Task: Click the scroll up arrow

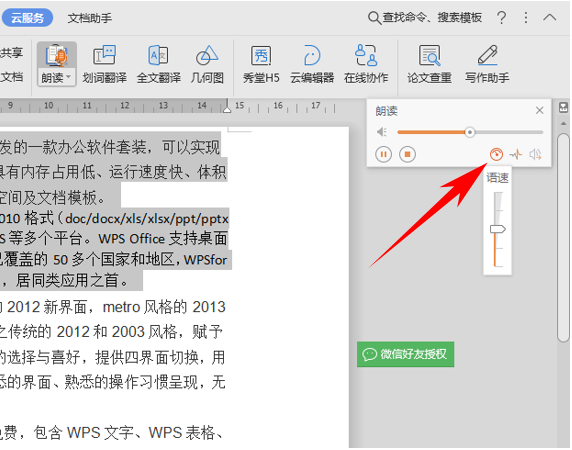Action: [x=563, y=124]
